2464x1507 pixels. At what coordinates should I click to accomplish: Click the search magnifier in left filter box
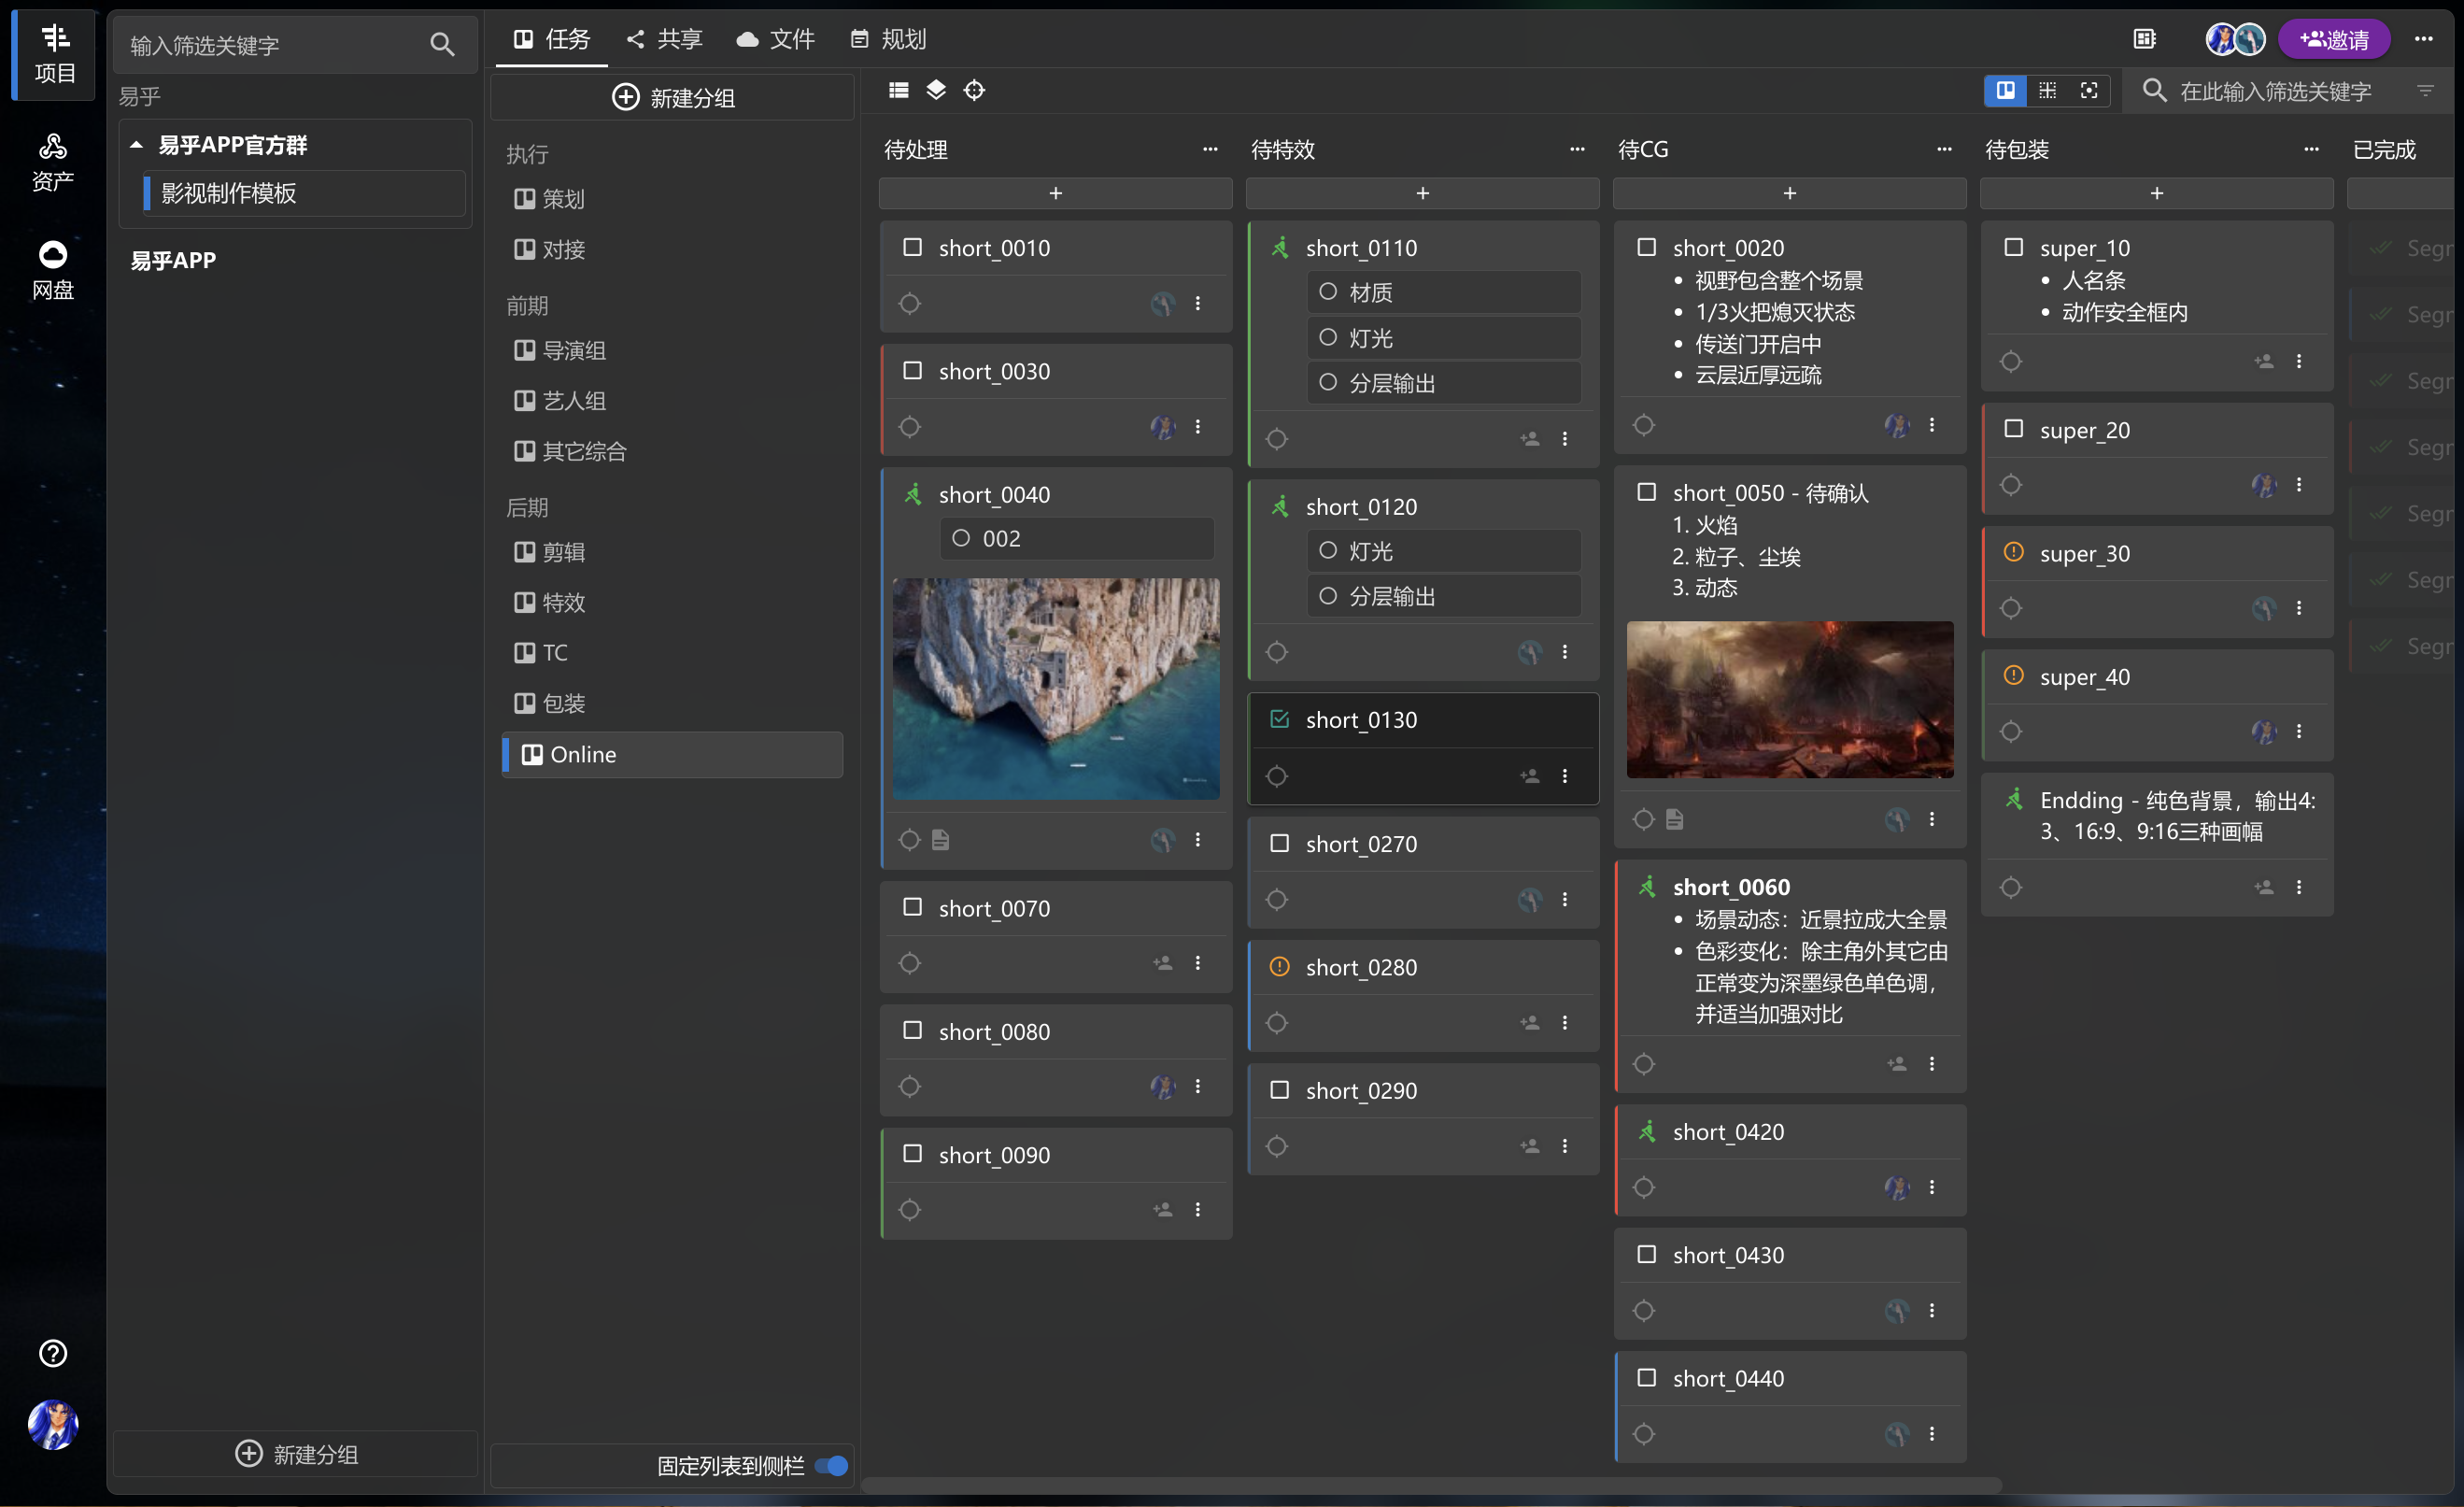(442, 44)
